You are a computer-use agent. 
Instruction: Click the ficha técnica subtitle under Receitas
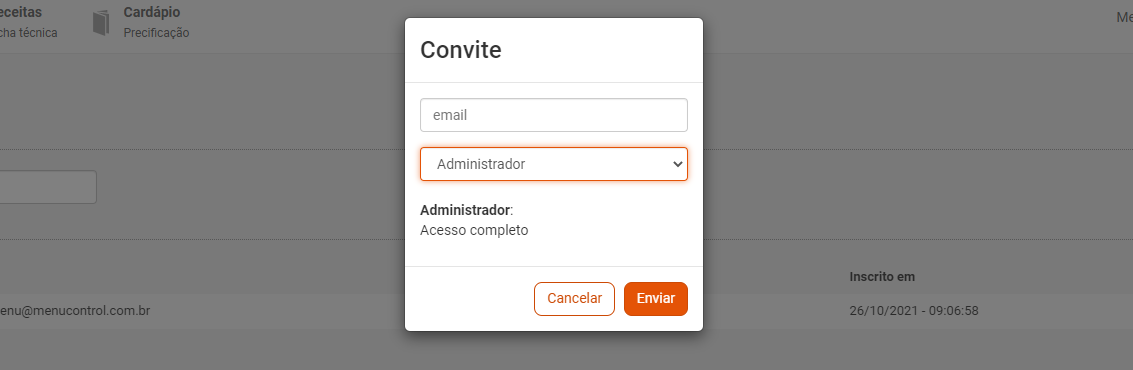pos(29,33)
